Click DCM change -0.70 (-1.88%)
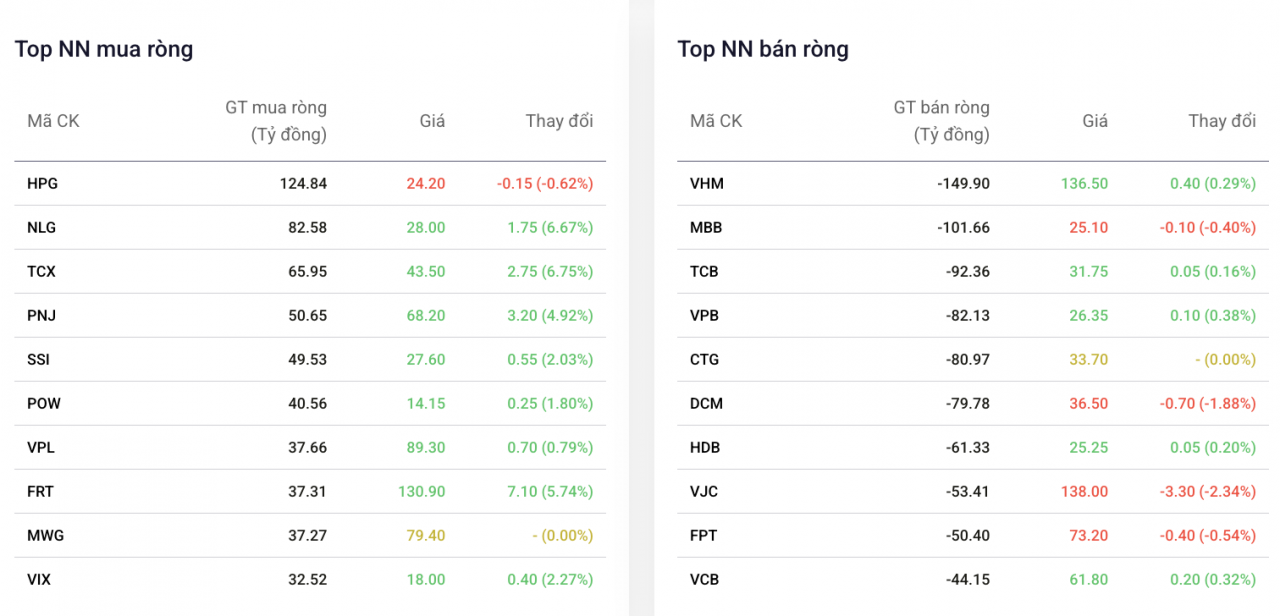 1206,404
